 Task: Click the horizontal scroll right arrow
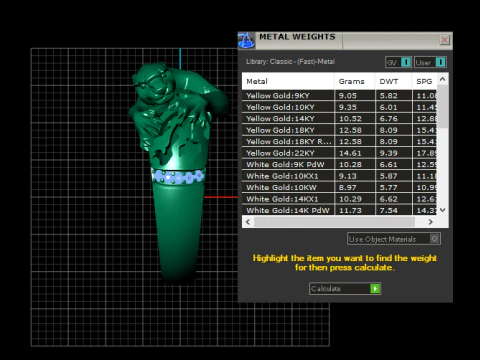pos(430,222)
